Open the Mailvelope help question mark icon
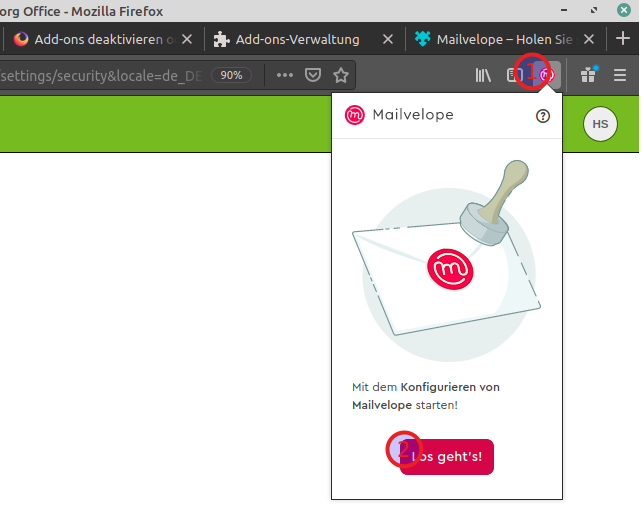Viewport: 642px width, 506px height. pyautogui.click(x=543, y=116)
